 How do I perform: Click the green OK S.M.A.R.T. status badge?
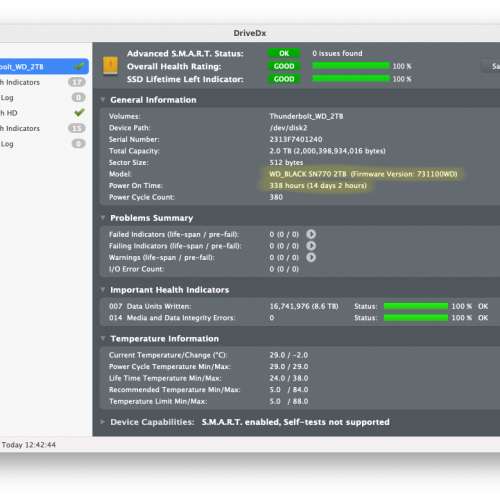284,53
